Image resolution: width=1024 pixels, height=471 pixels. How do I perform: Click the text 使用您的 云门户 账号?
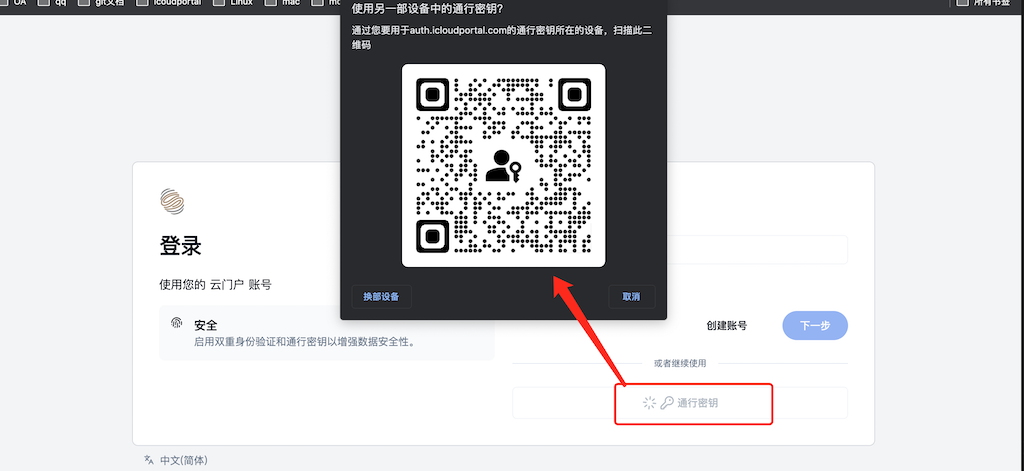click(x=216, y=285)
